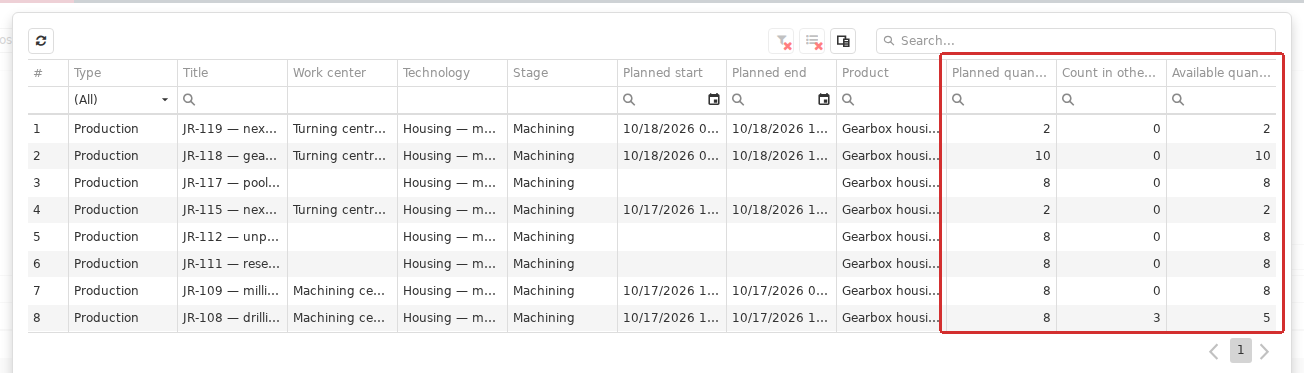Sort by the # column header
This screenshot has height=373, width=1304.
click(x=48, y=73)
